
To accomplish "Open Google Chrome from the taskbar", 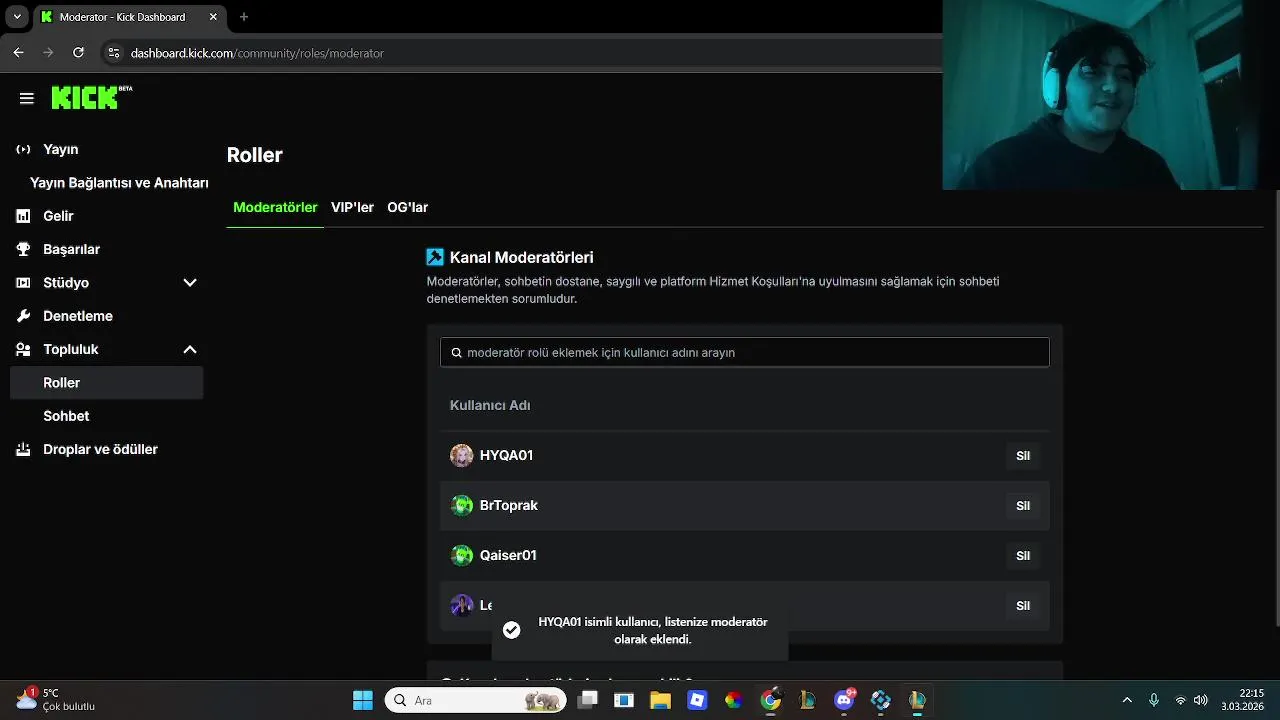I will click(770, 700).
